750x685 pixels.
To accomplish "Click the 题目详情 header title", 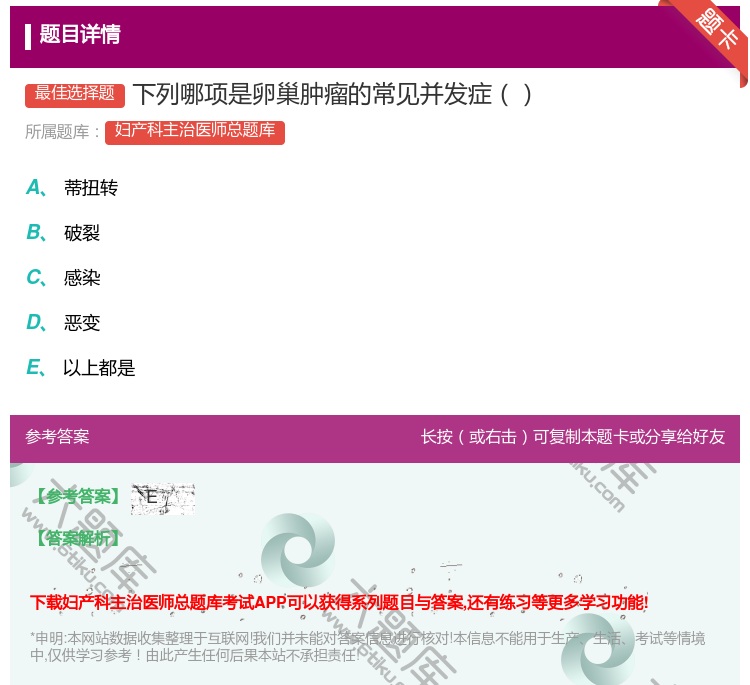I will click(x=80, y=35).
